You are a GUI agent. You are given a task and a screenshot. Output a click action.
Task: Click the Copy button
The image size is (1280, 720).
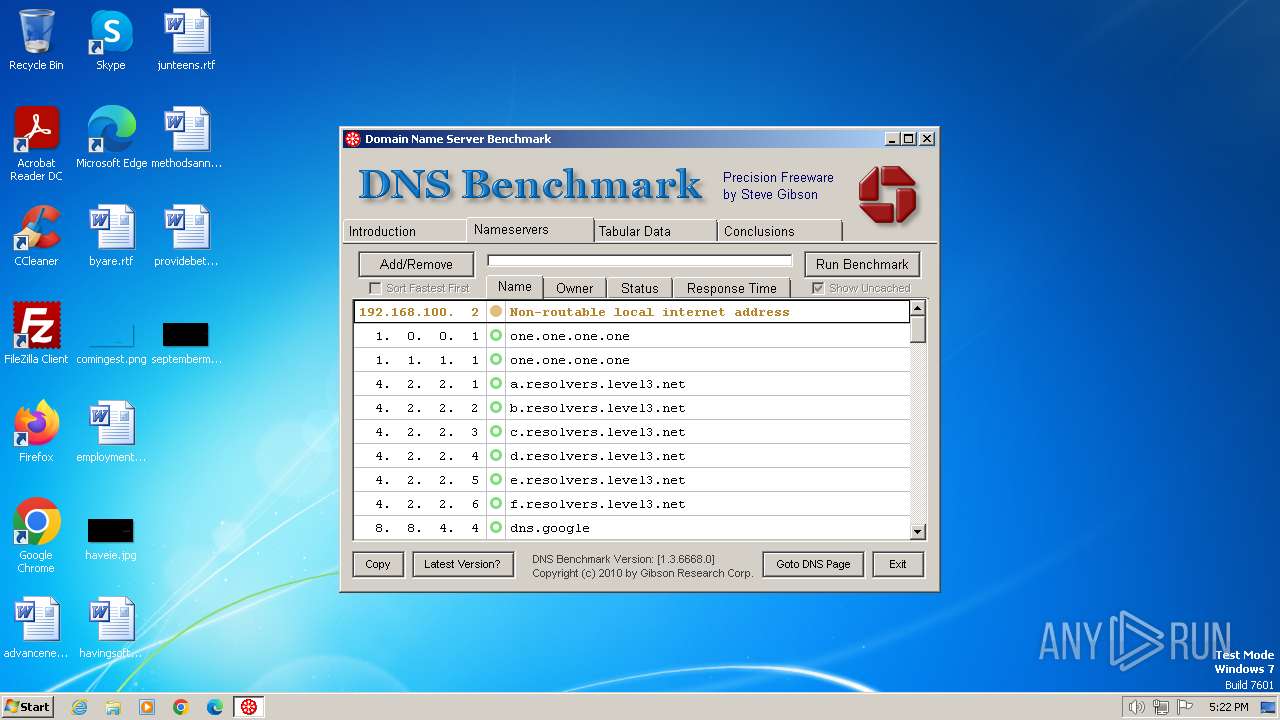378,564
